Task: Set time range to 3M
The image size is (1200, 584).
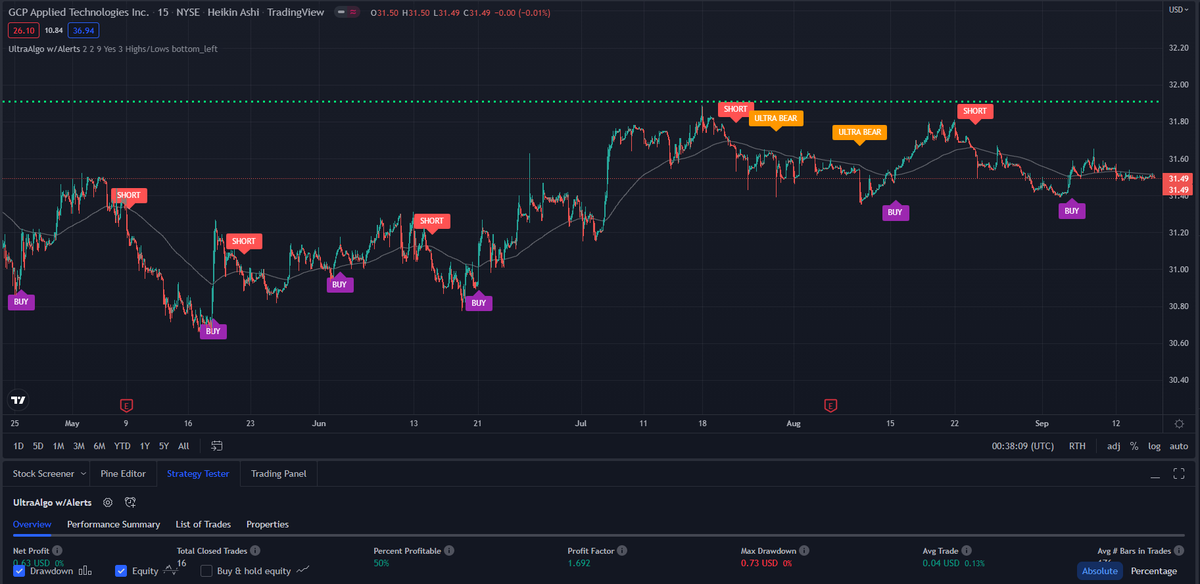Action: click(78, 446)
